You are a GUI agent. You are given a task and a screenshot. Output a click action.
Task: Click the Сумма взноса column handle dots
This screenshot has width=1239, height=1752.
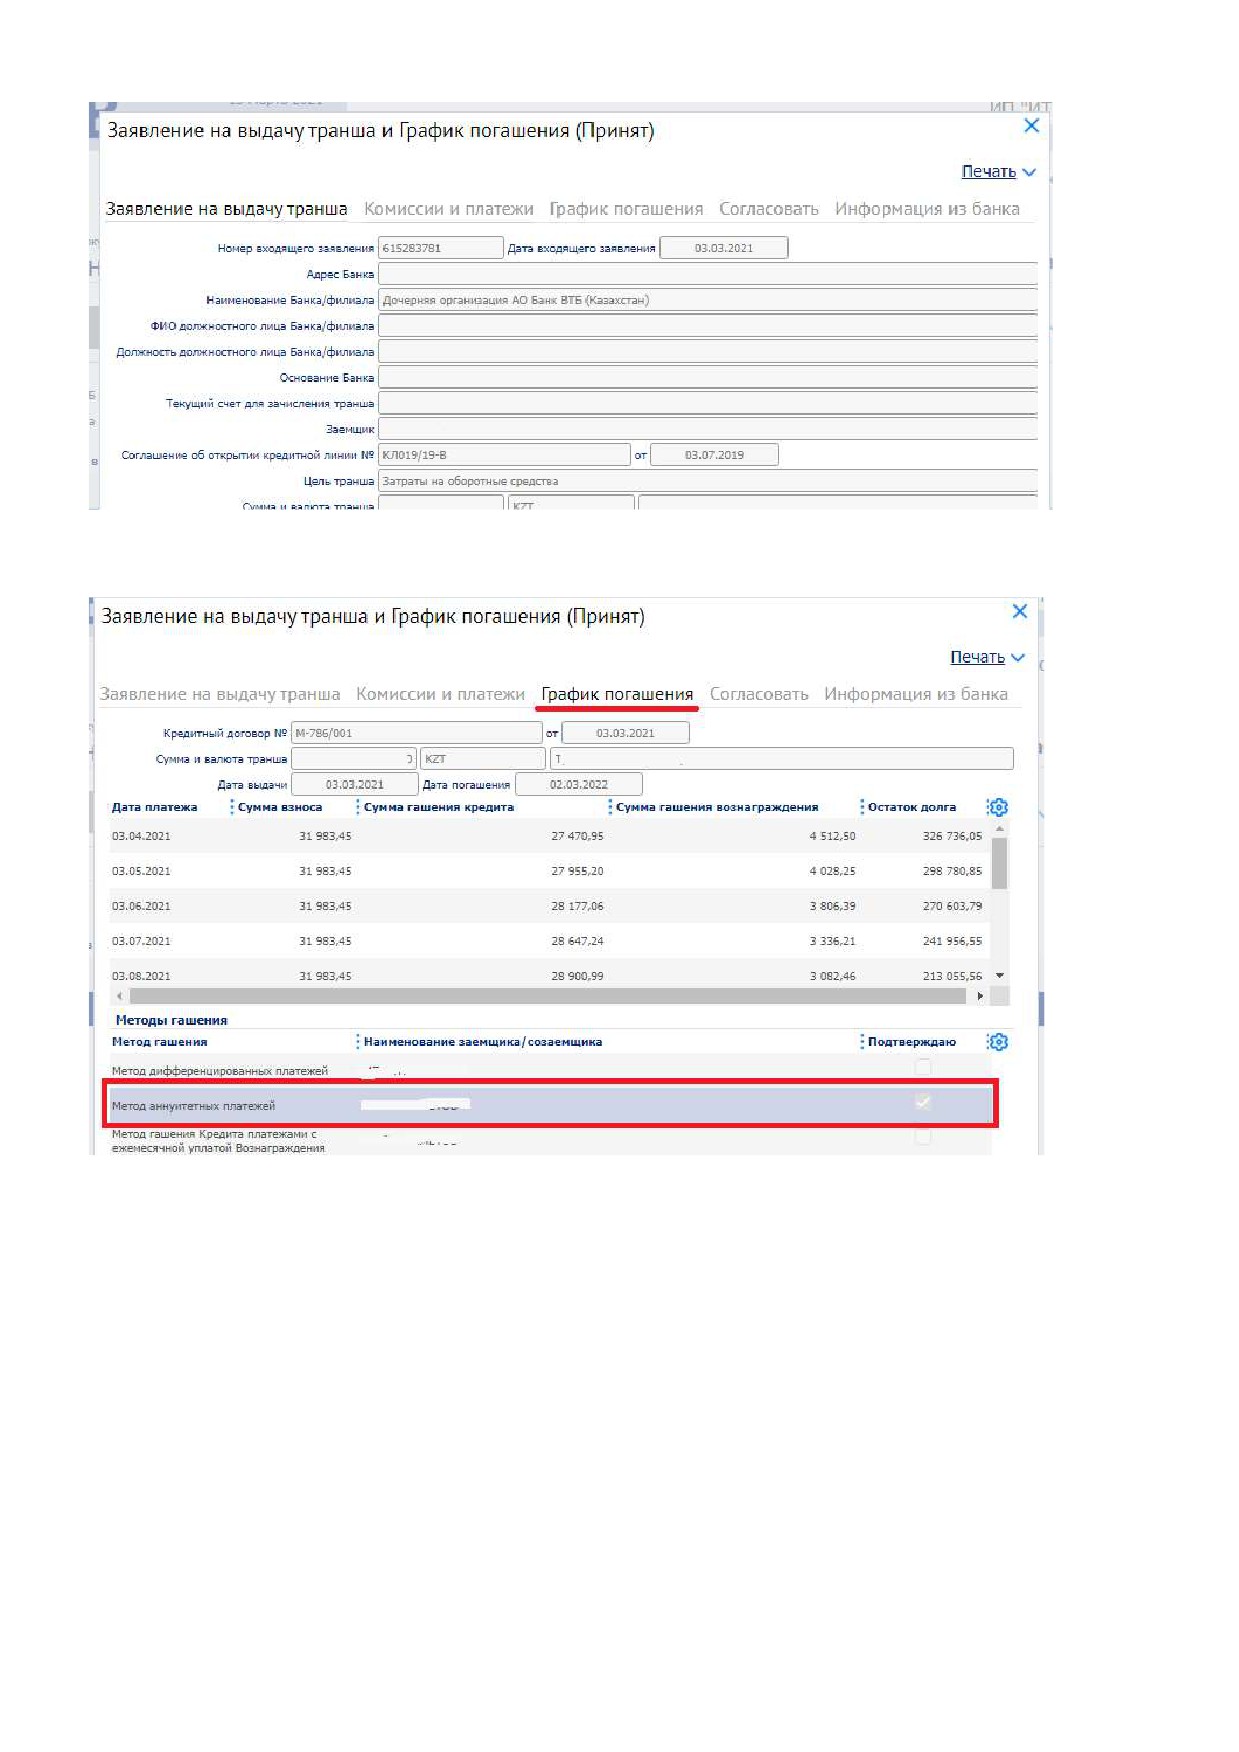232,807
